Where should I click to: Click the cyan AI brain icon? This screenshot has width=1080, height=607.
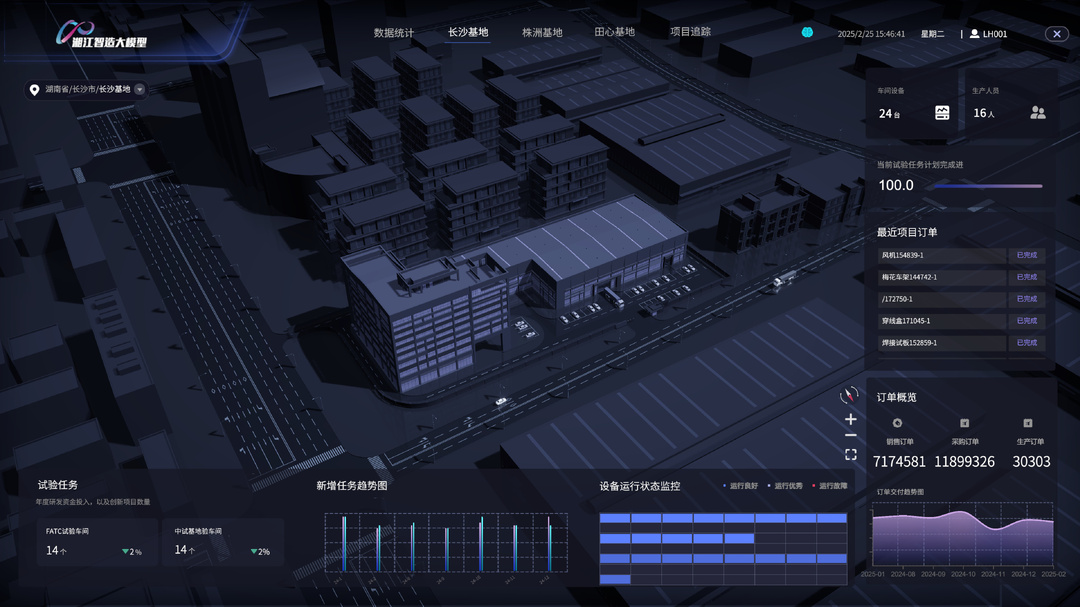807,33
